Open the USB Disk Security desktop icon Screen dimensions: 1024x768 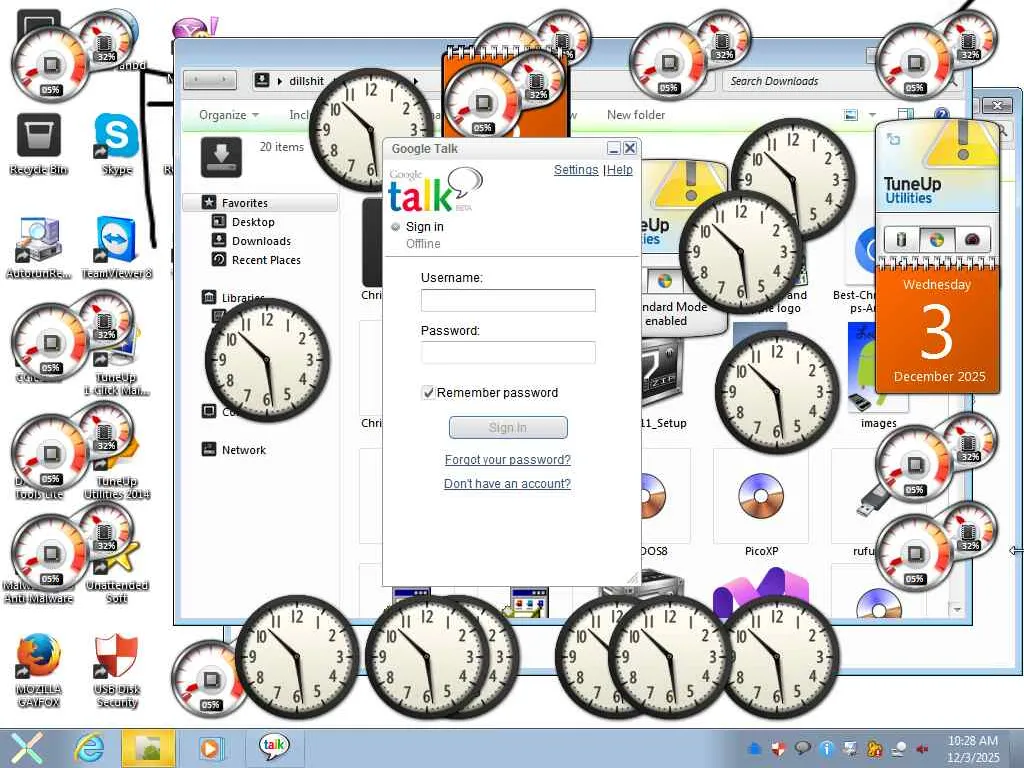pos(117,671)
